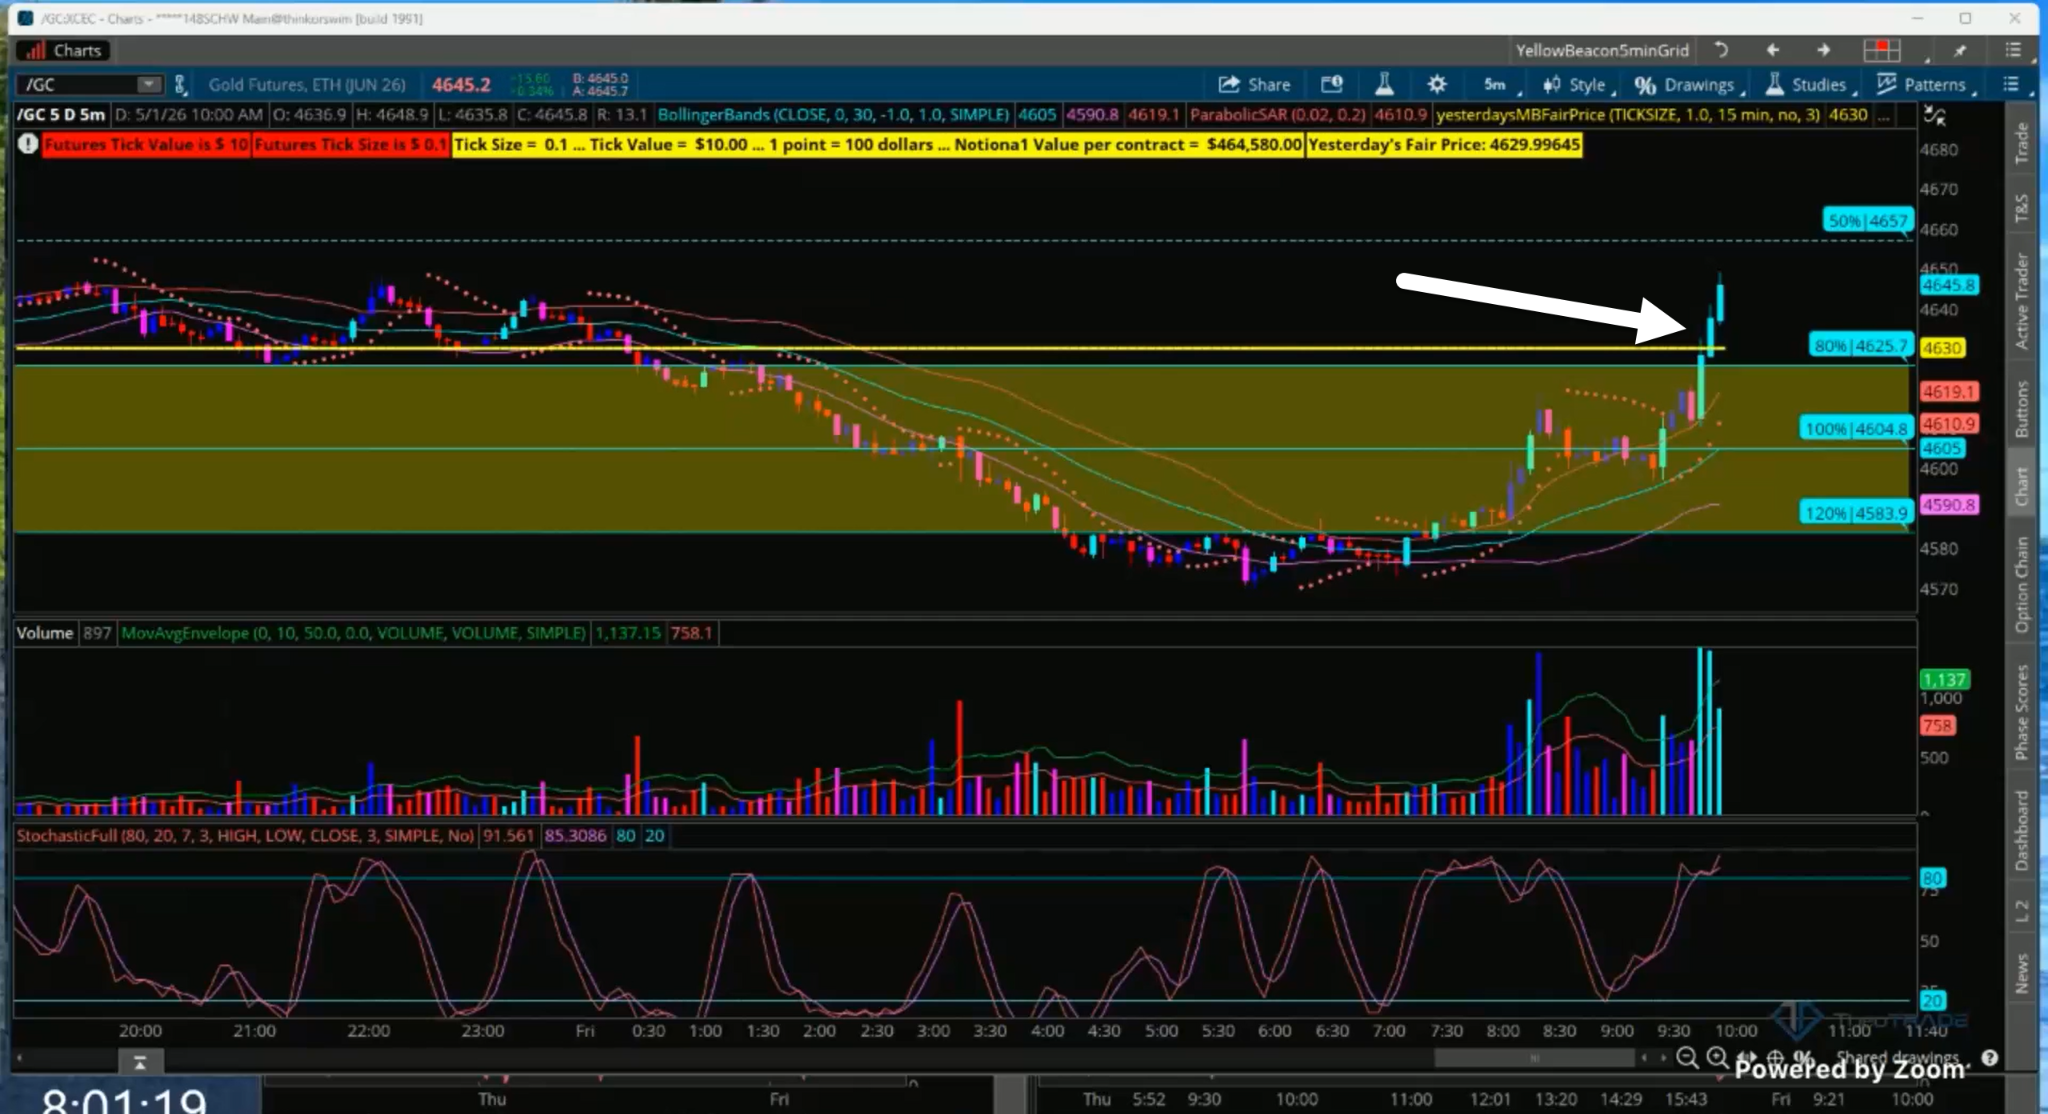The image size is (2048, 1114).
Task: Go to previous grid with left arrow
Action: tap(1772, 50)
